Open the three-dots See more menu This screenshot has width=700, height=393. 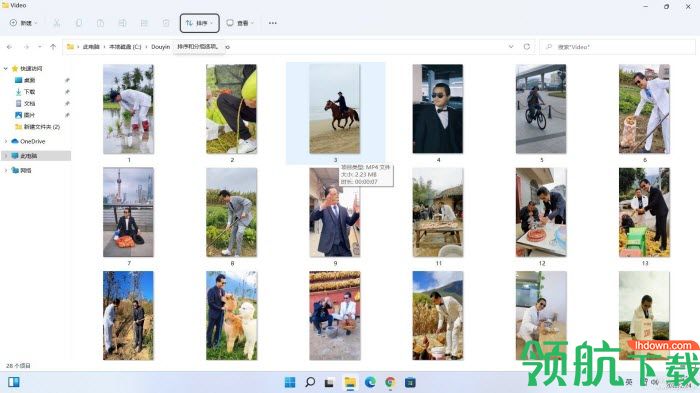coord(273,23)
